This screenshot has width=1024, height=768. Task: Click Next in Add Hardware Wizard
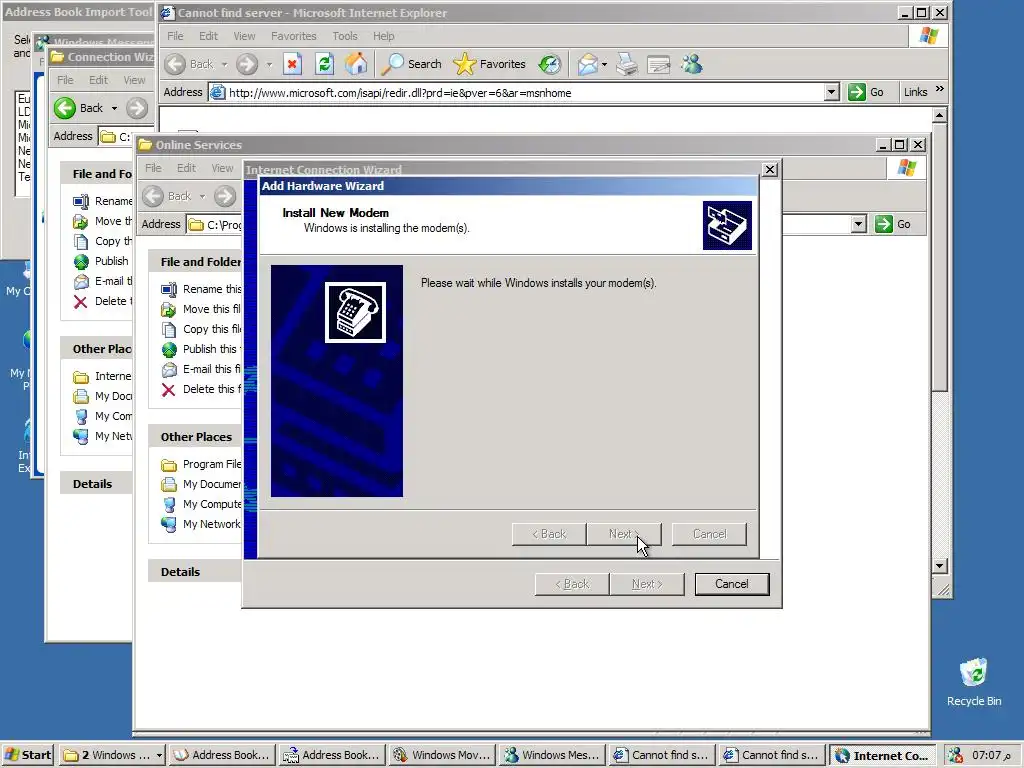[624, 534]
